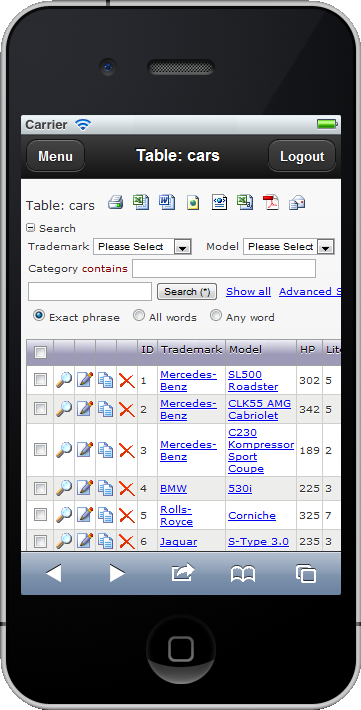This screenshot has width=361, height=710.
Task: View record 2 CLK55 AMG Cabriolet
Action: click(x=64, y=409)
